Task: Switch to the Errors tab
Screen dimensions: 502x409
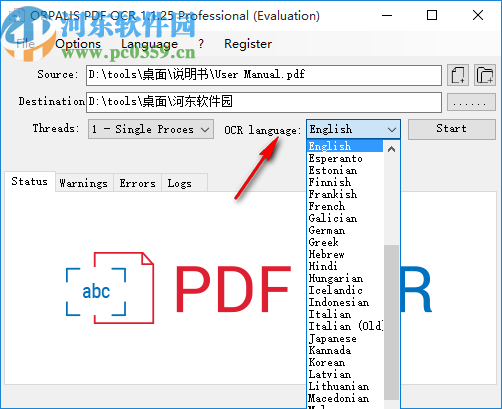Action: point(138,183)
